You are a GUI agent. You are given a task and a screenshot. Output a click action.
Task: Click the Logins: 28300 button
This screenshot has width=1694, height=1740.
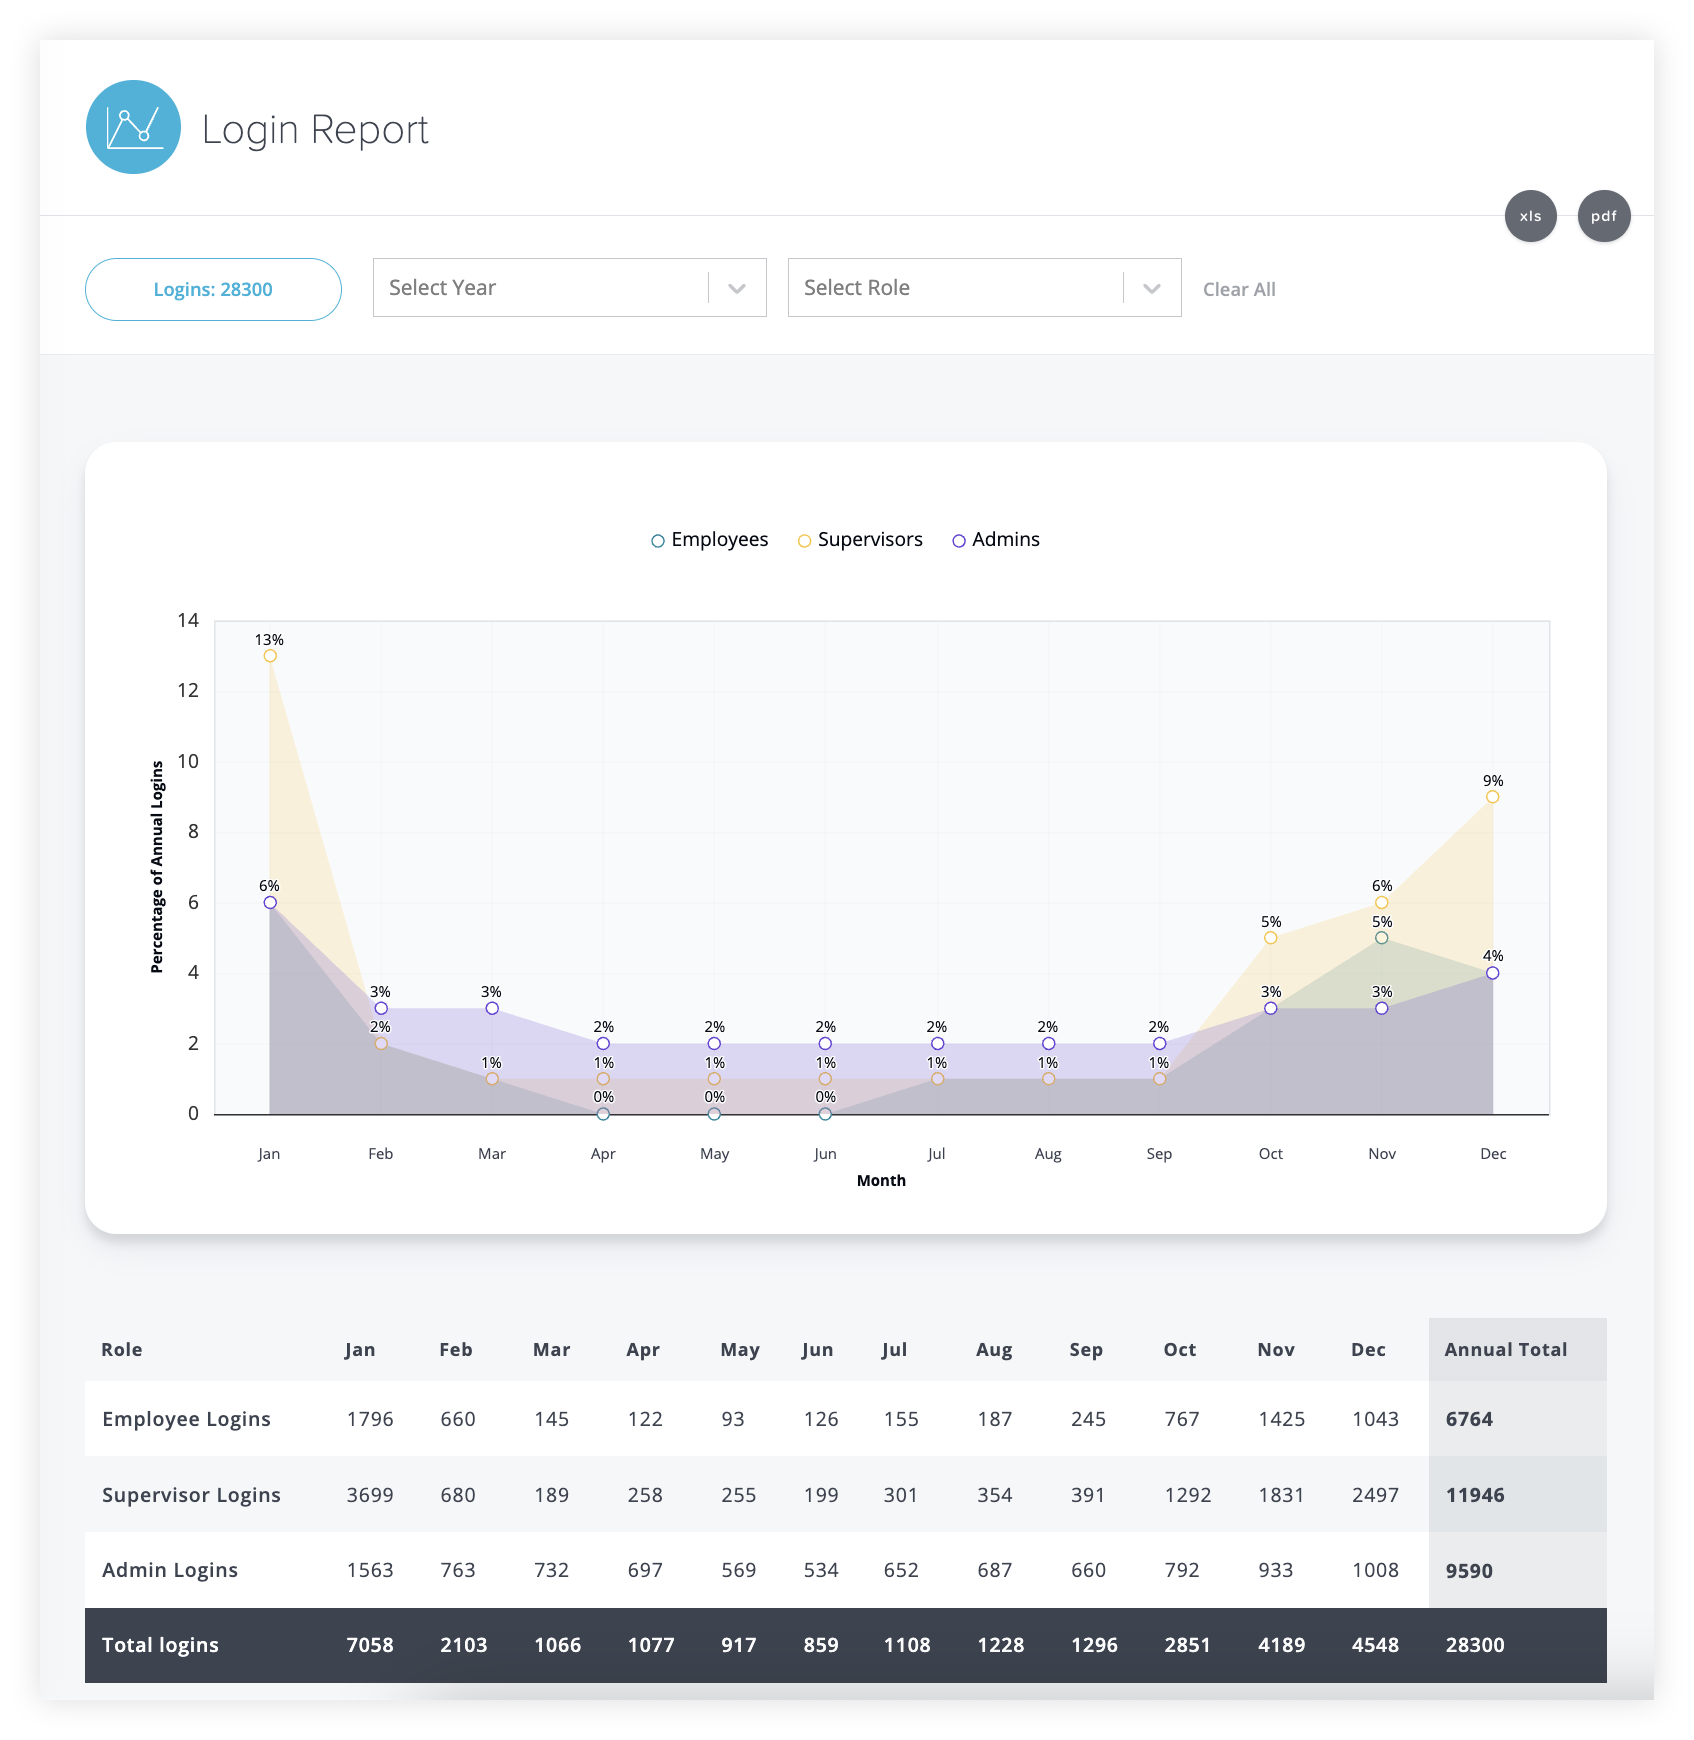click(x=213, y=289)
